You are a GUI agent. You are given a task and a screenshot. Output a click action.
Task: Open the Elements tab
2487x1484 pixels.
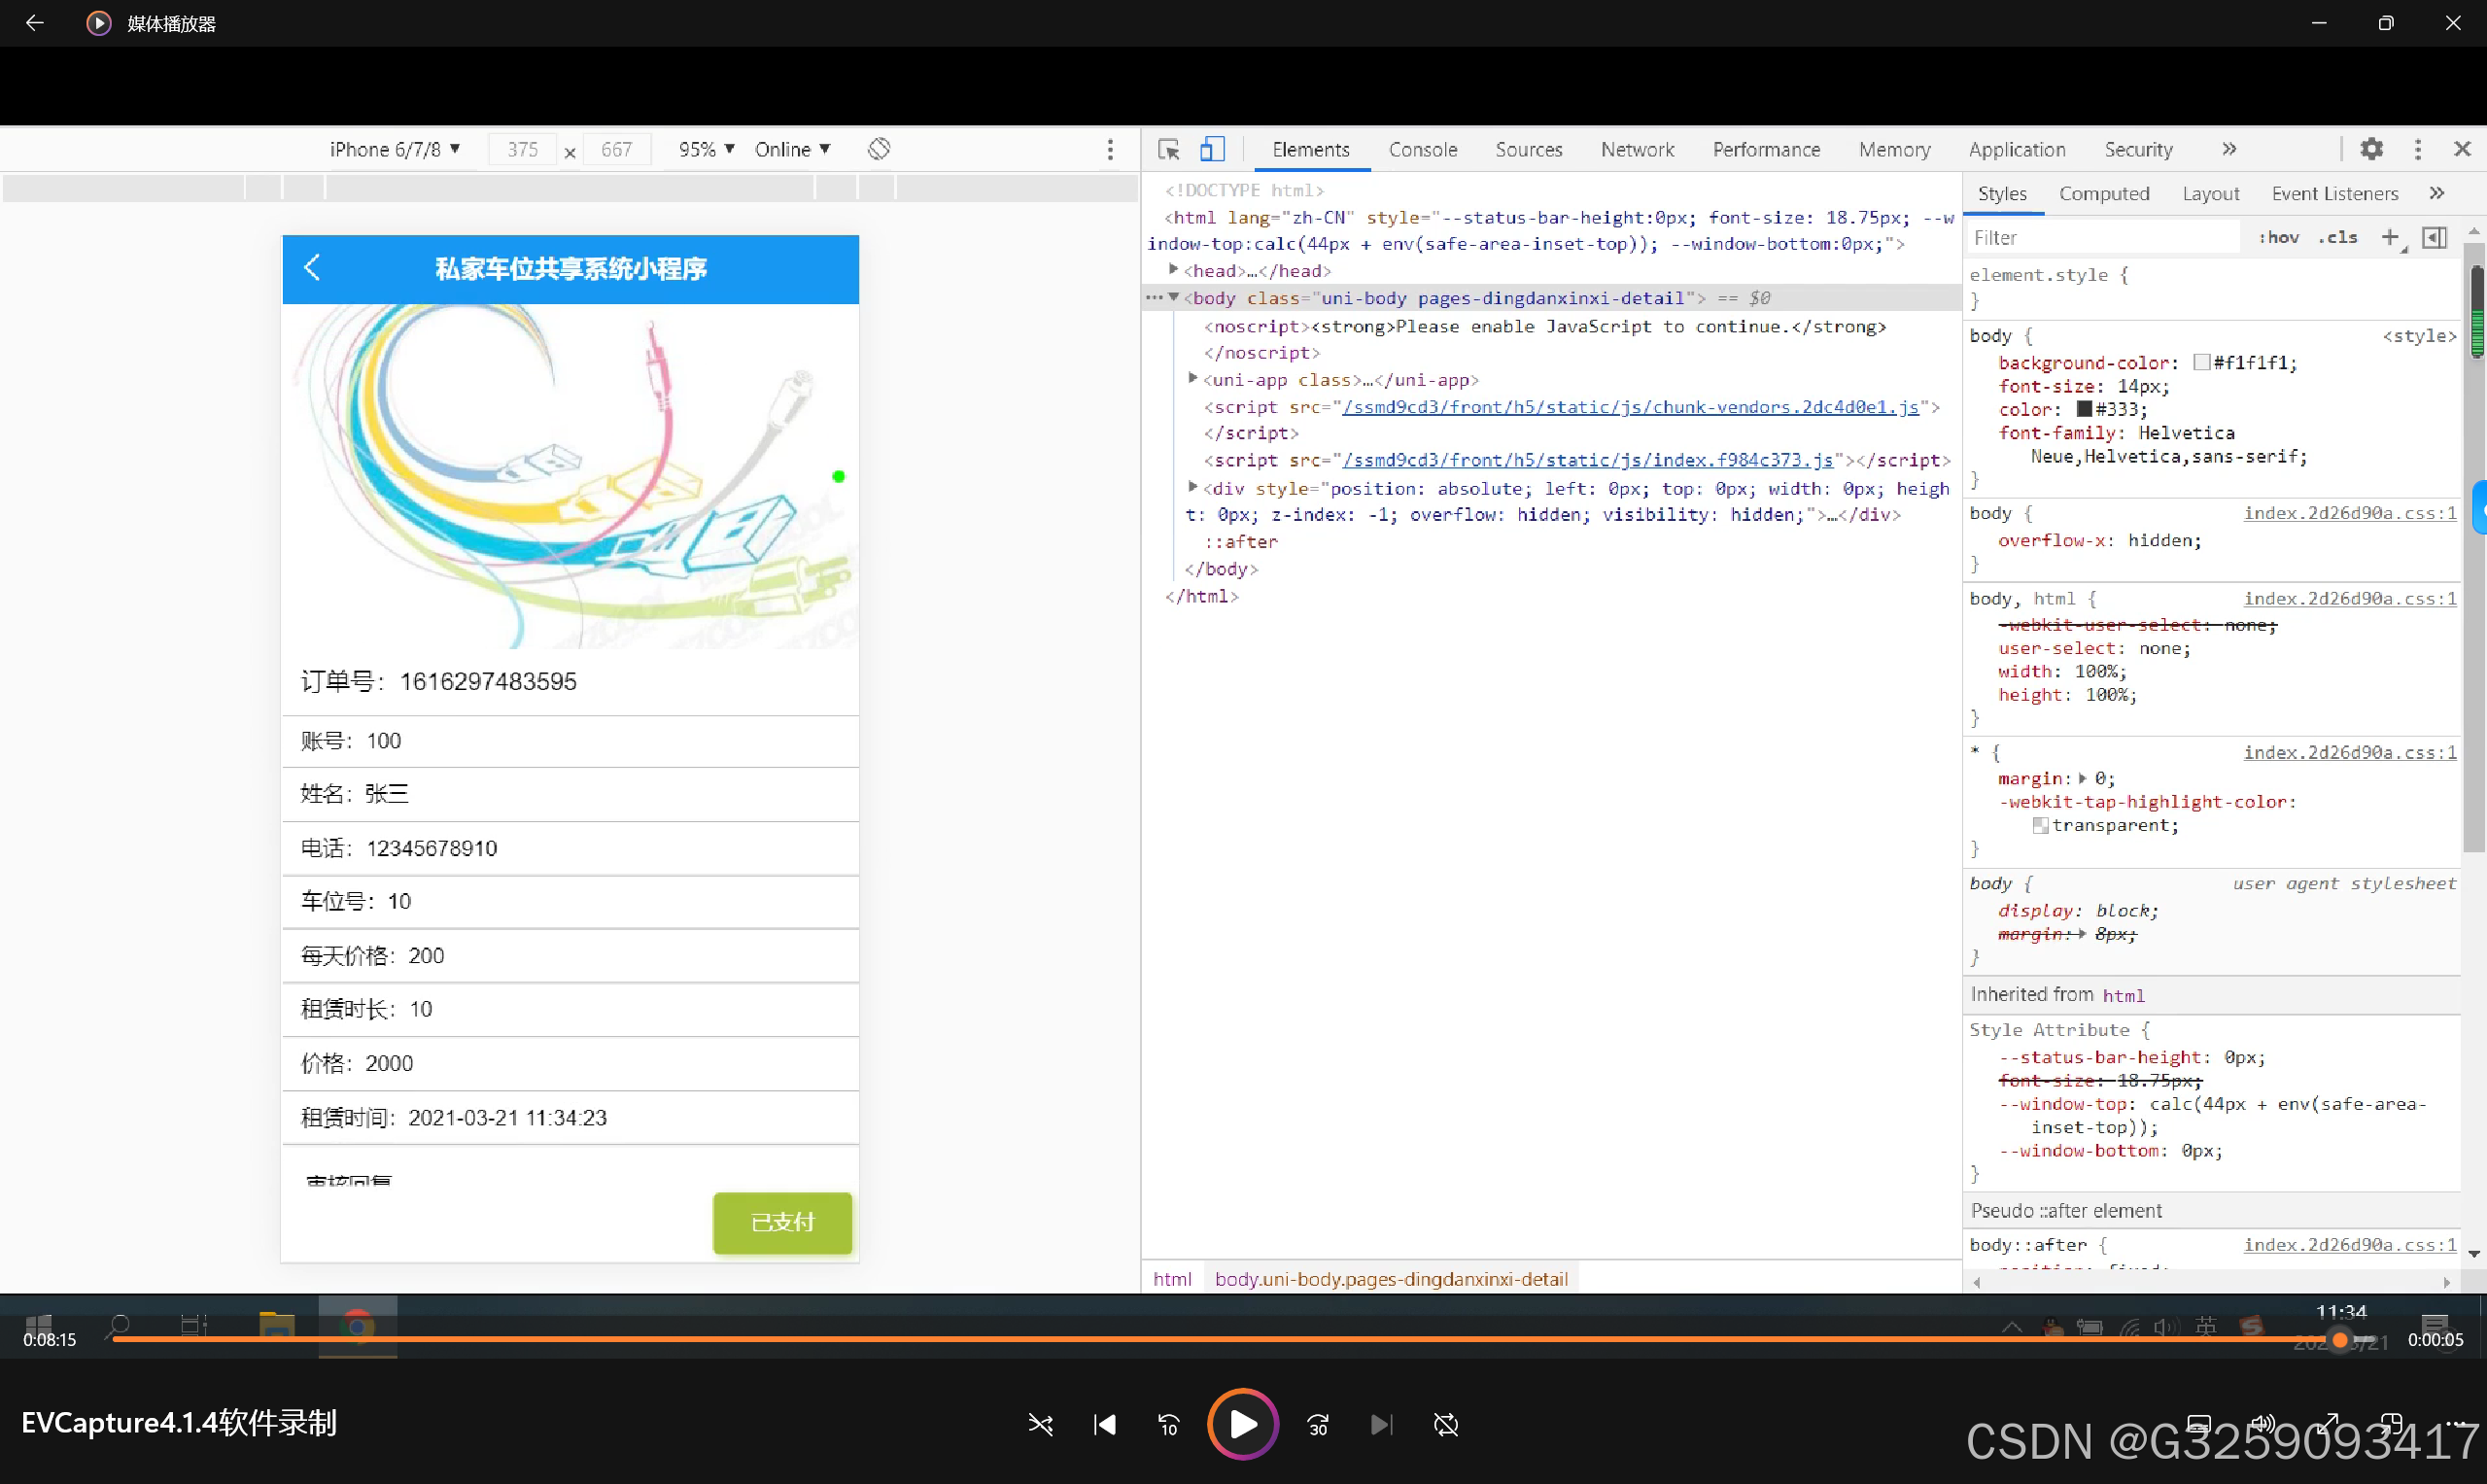(1310, 150)
